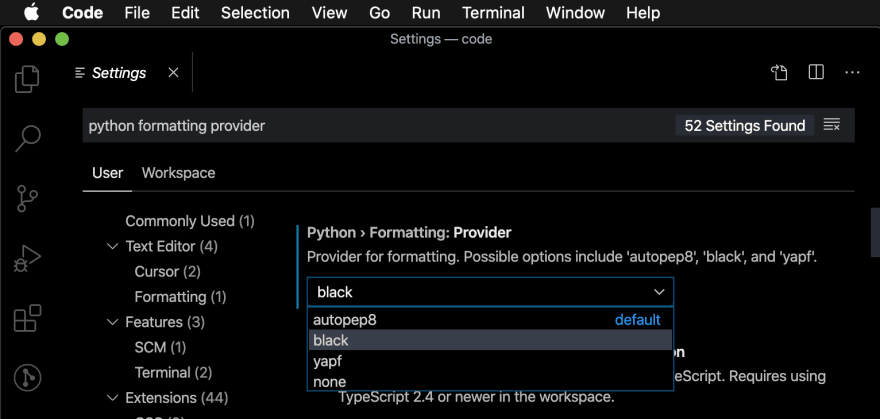
Task: Click the 52 Settings Found badge
Action: (745, 125)
